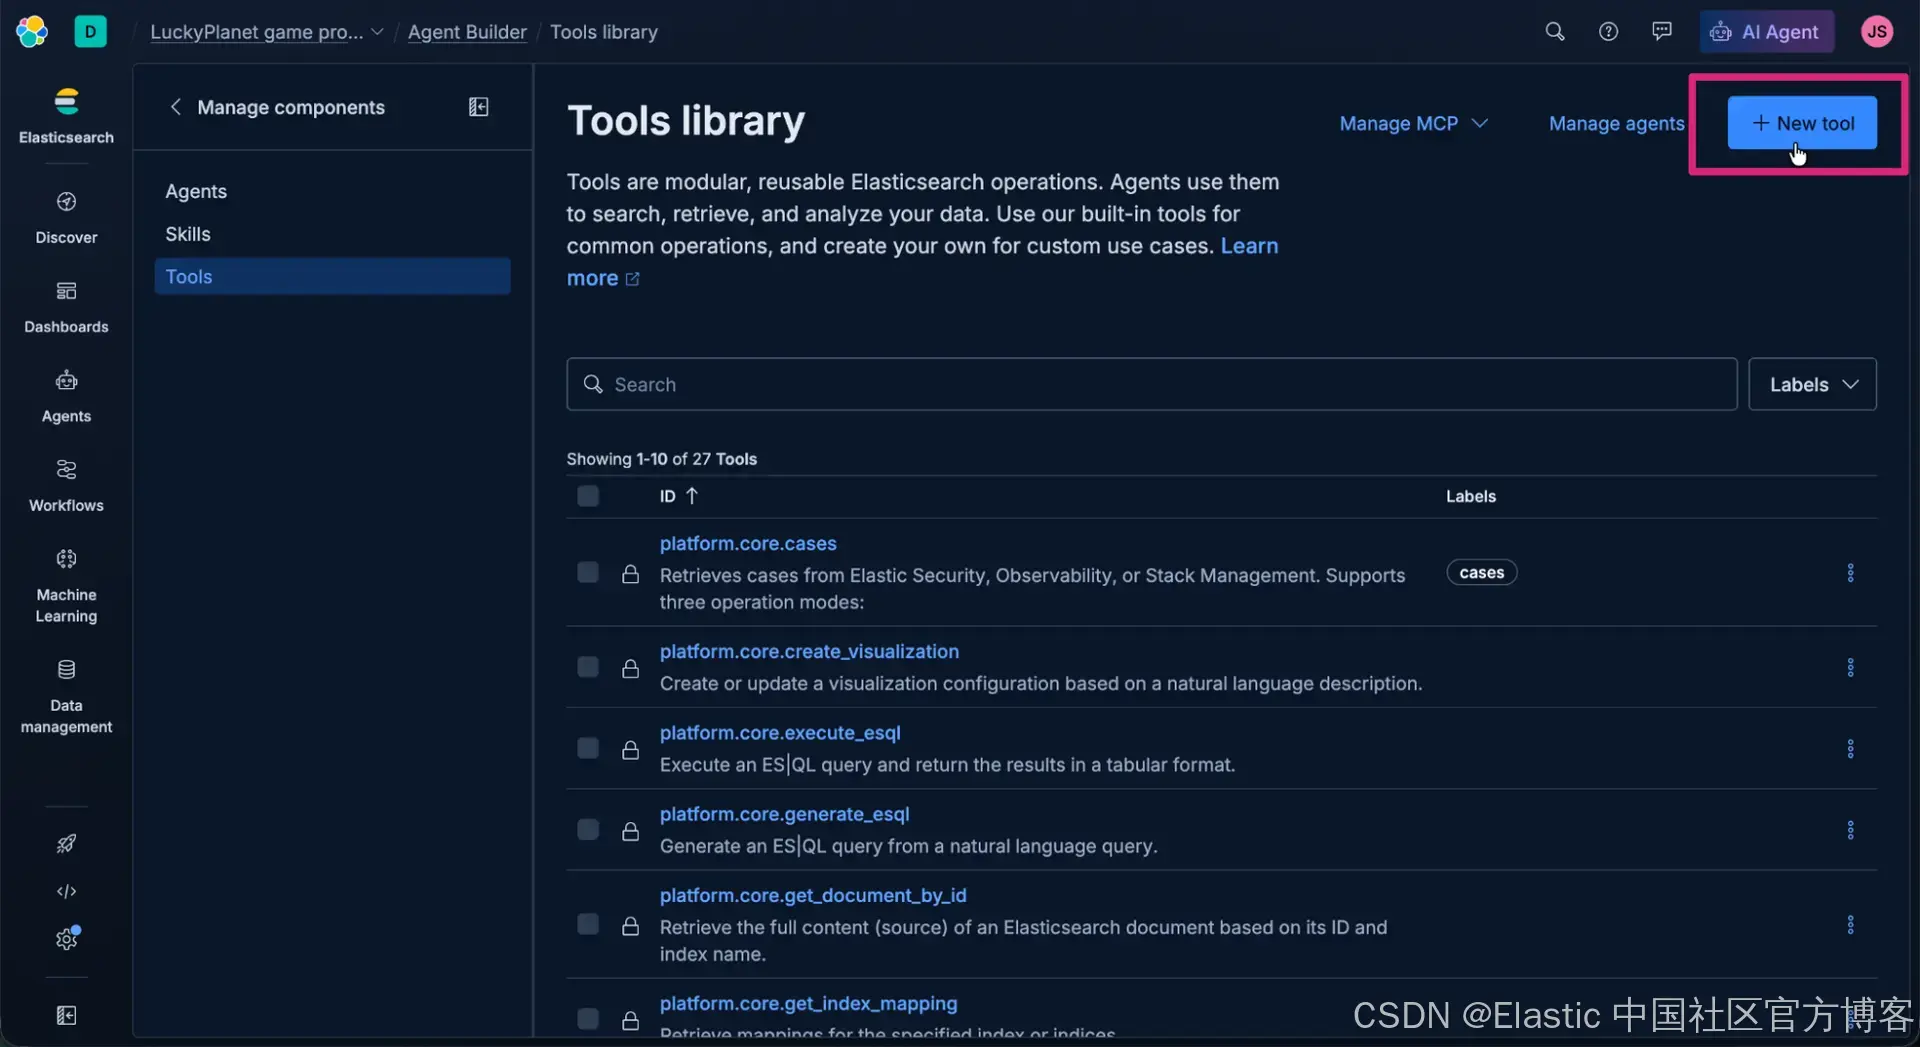This screenshot has height=1048, width=1920.
Task: Select Tools in Manage components
Action: point(332,277)
